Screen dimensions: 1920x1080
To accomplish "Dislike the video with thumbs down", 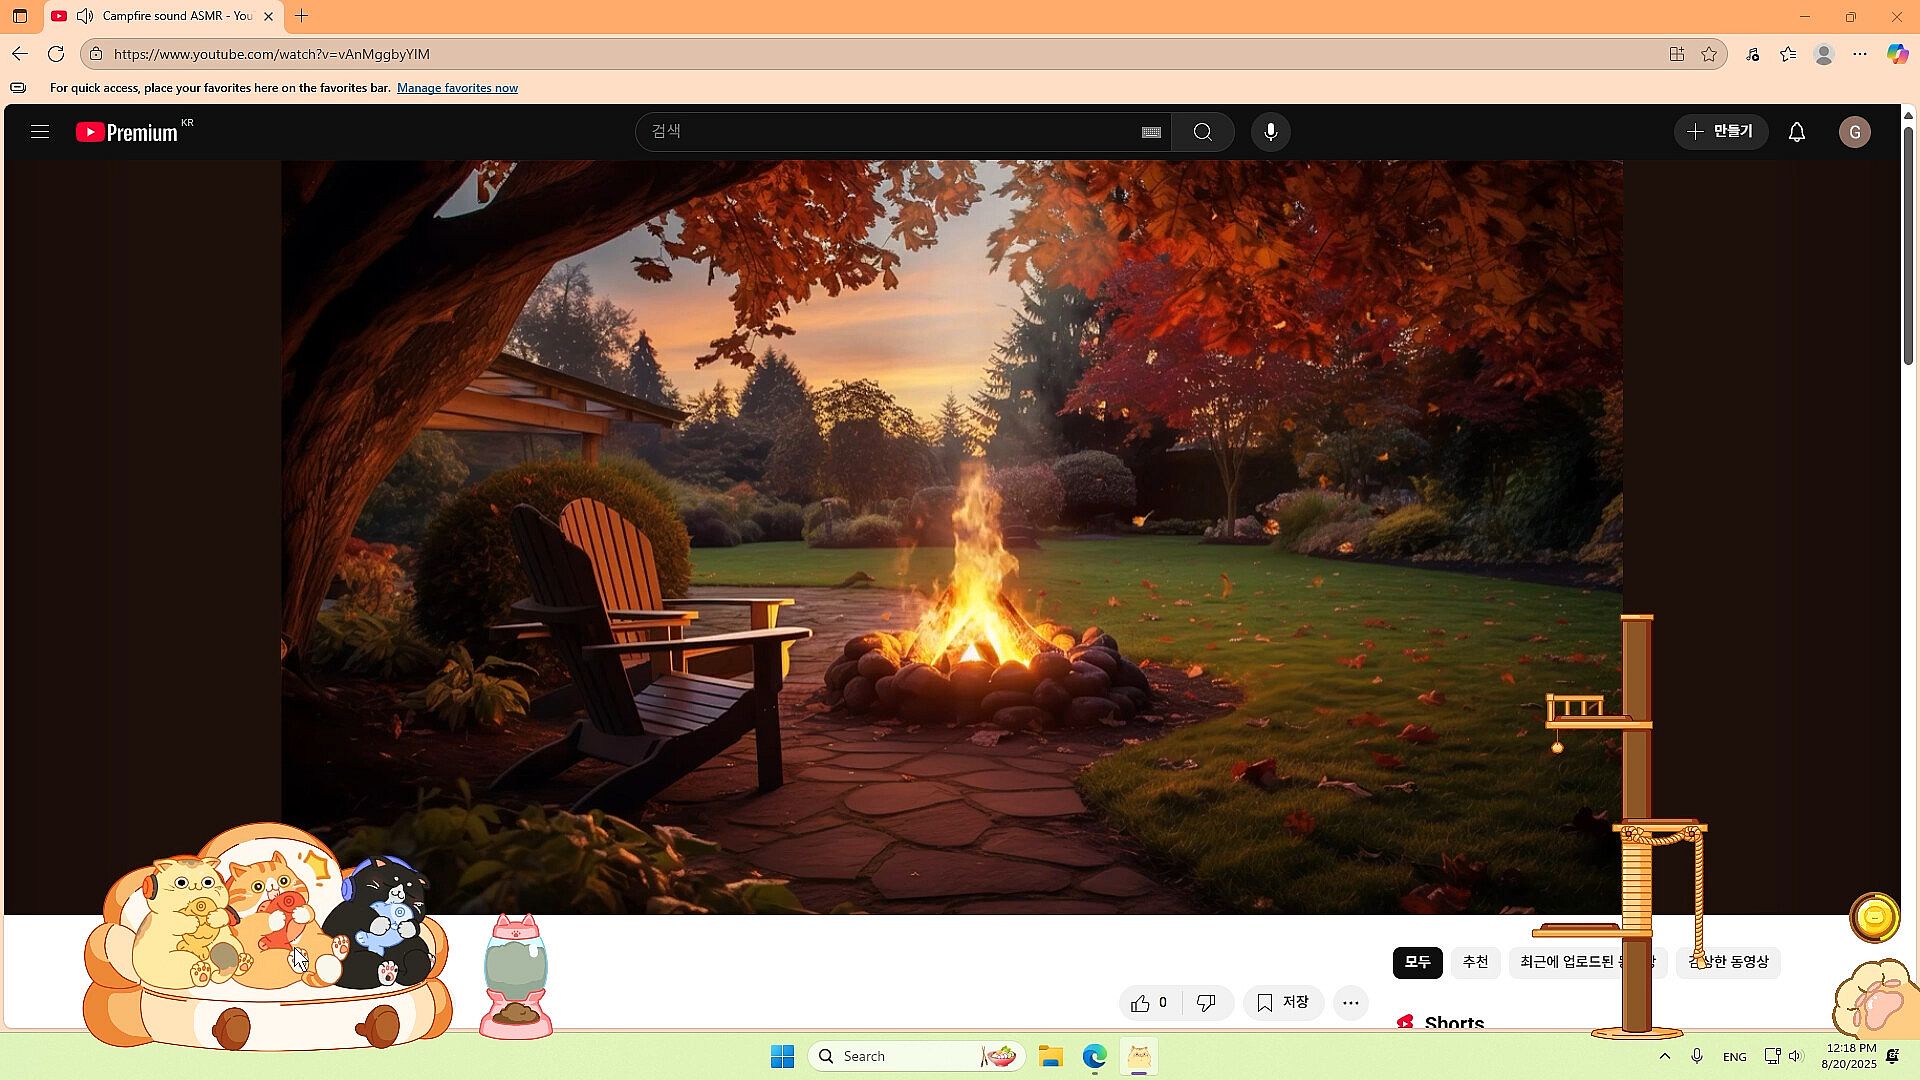I will (1206, 1003).
